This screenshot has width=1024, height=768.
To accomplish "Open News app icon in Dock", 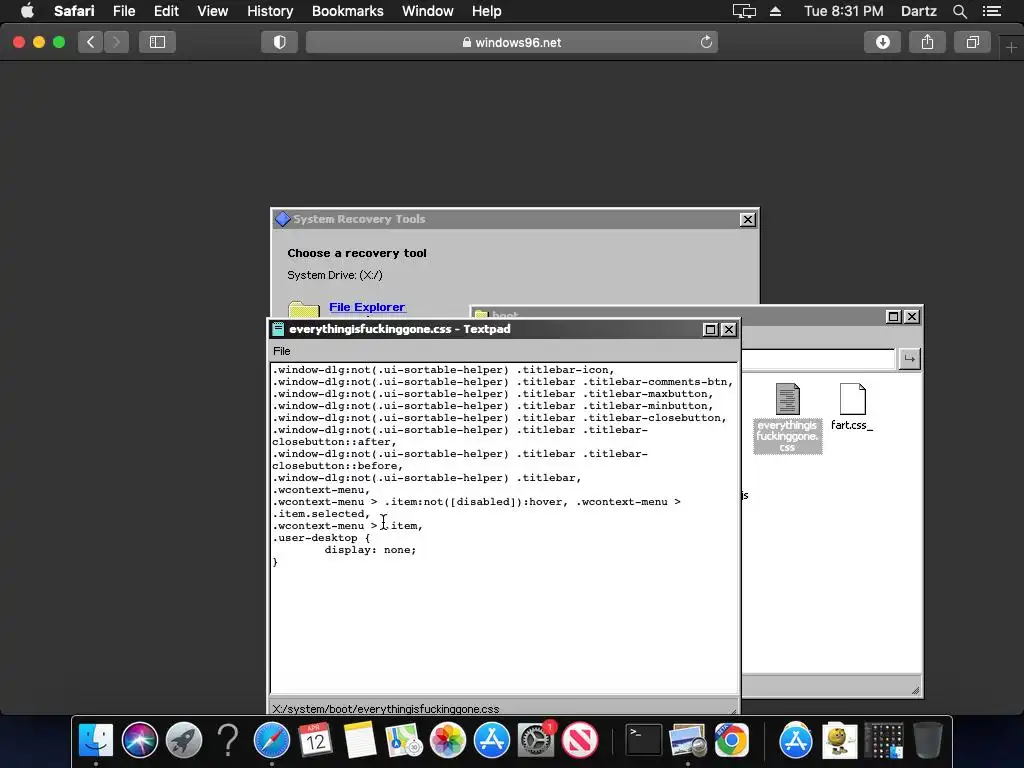I will (580, 740).
